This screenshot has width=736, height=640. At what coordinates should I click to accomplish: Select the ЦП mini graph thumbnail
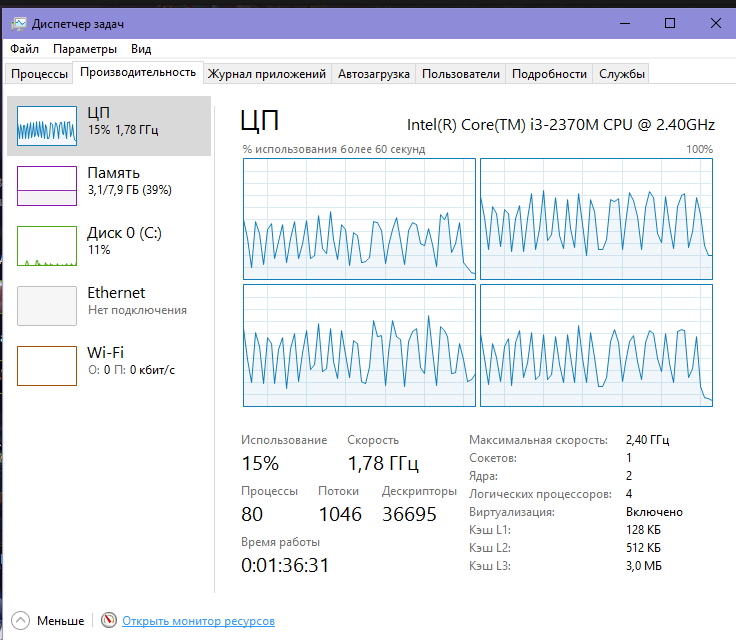coord(47,126)
